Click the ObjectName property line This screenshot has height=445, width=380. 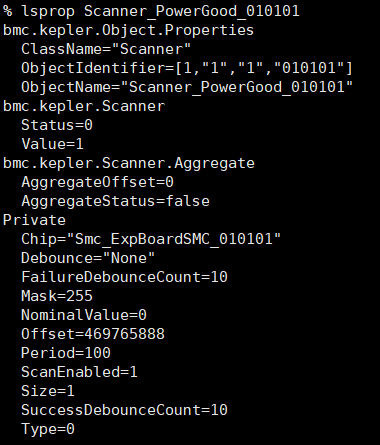(187, 87)
